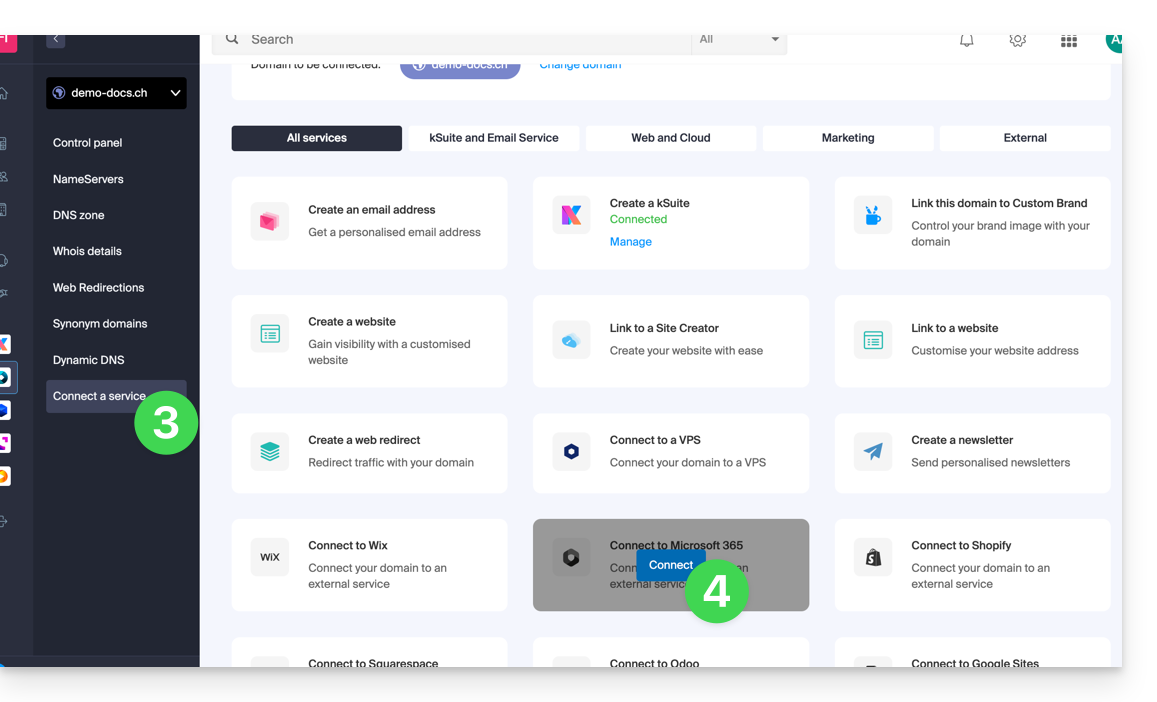Switch to Marketing tab
Image resolution: width=1157 pixels, height=702 pixels.
click(x=848, y=138)
